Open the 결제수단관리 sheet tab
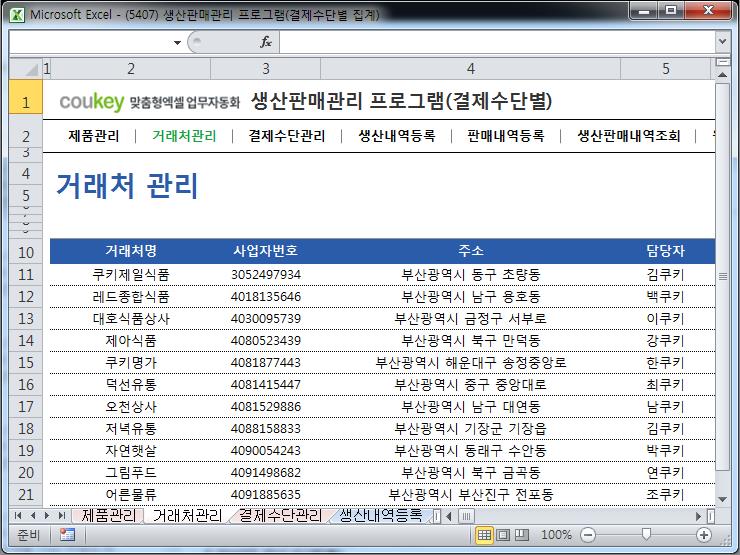 pyautogui.click(x=280, y=515)
